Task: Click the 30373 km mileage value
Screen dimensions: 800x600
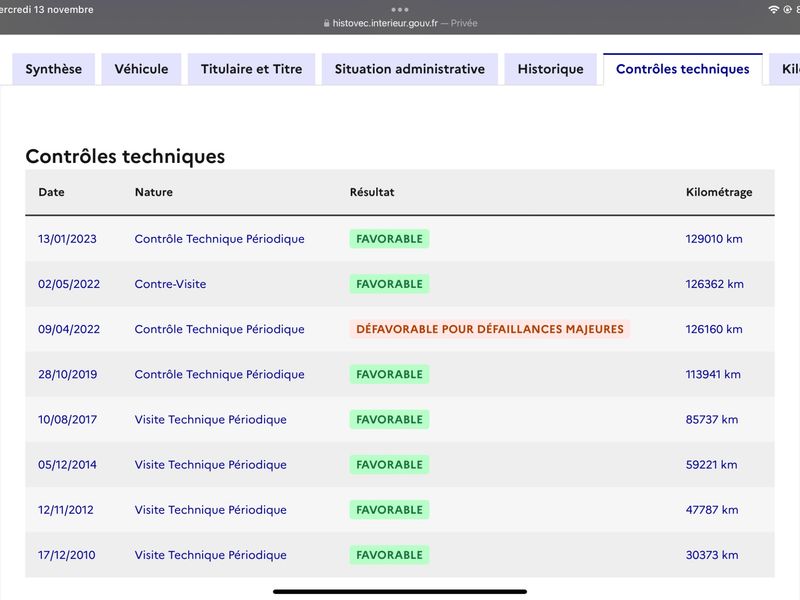Action: (712, 555)
